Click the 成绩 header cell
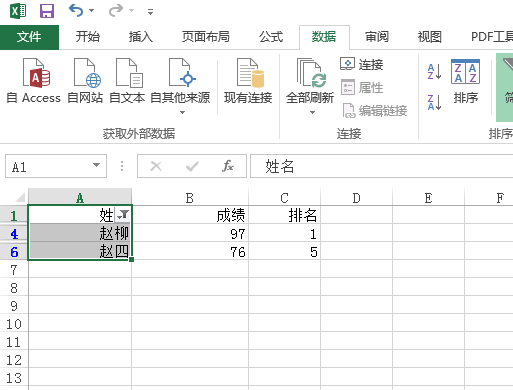Screen dimensions: 513x390 [x=190, y=215]
